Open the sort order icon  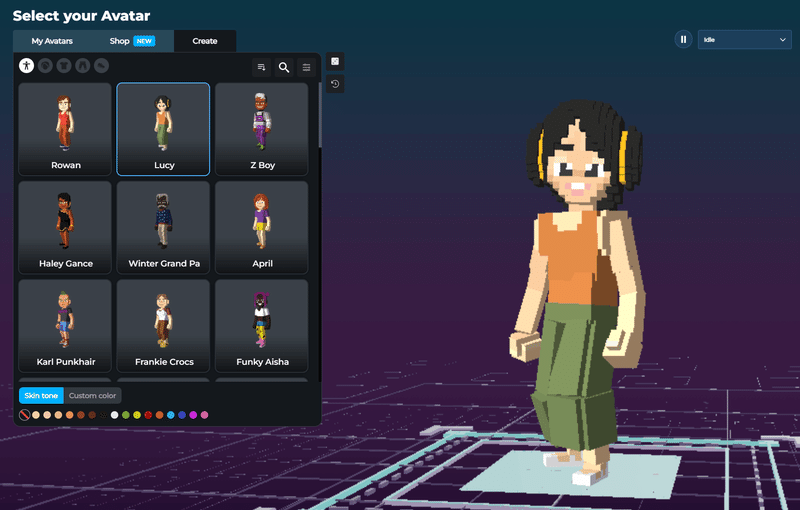(261, 67)
